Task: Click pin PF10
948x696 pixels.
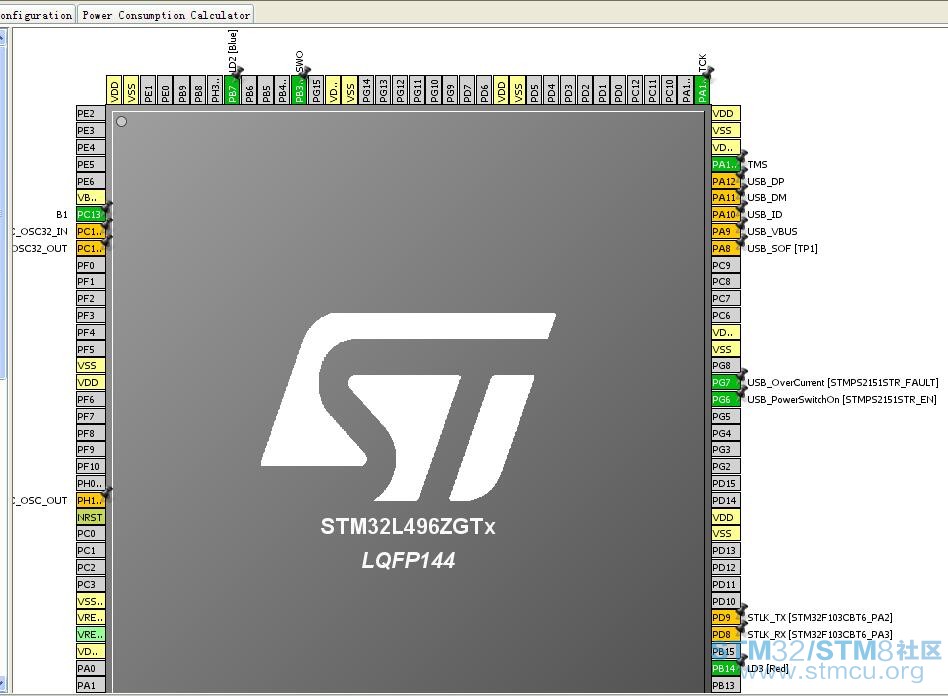Action: point(90,466)
